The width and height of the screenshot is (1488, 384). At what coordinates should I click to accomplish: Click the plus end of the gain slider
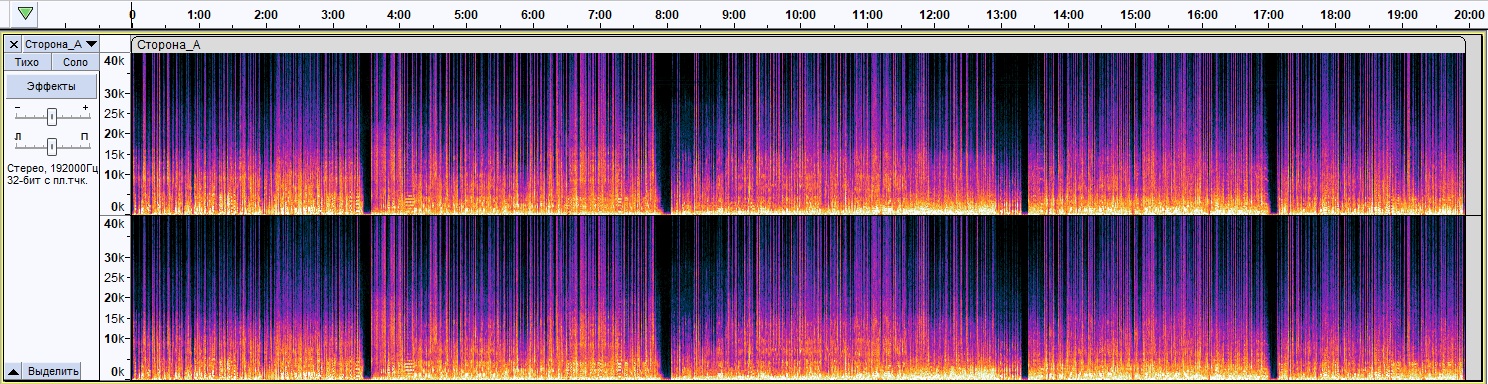tap(86, 107)
